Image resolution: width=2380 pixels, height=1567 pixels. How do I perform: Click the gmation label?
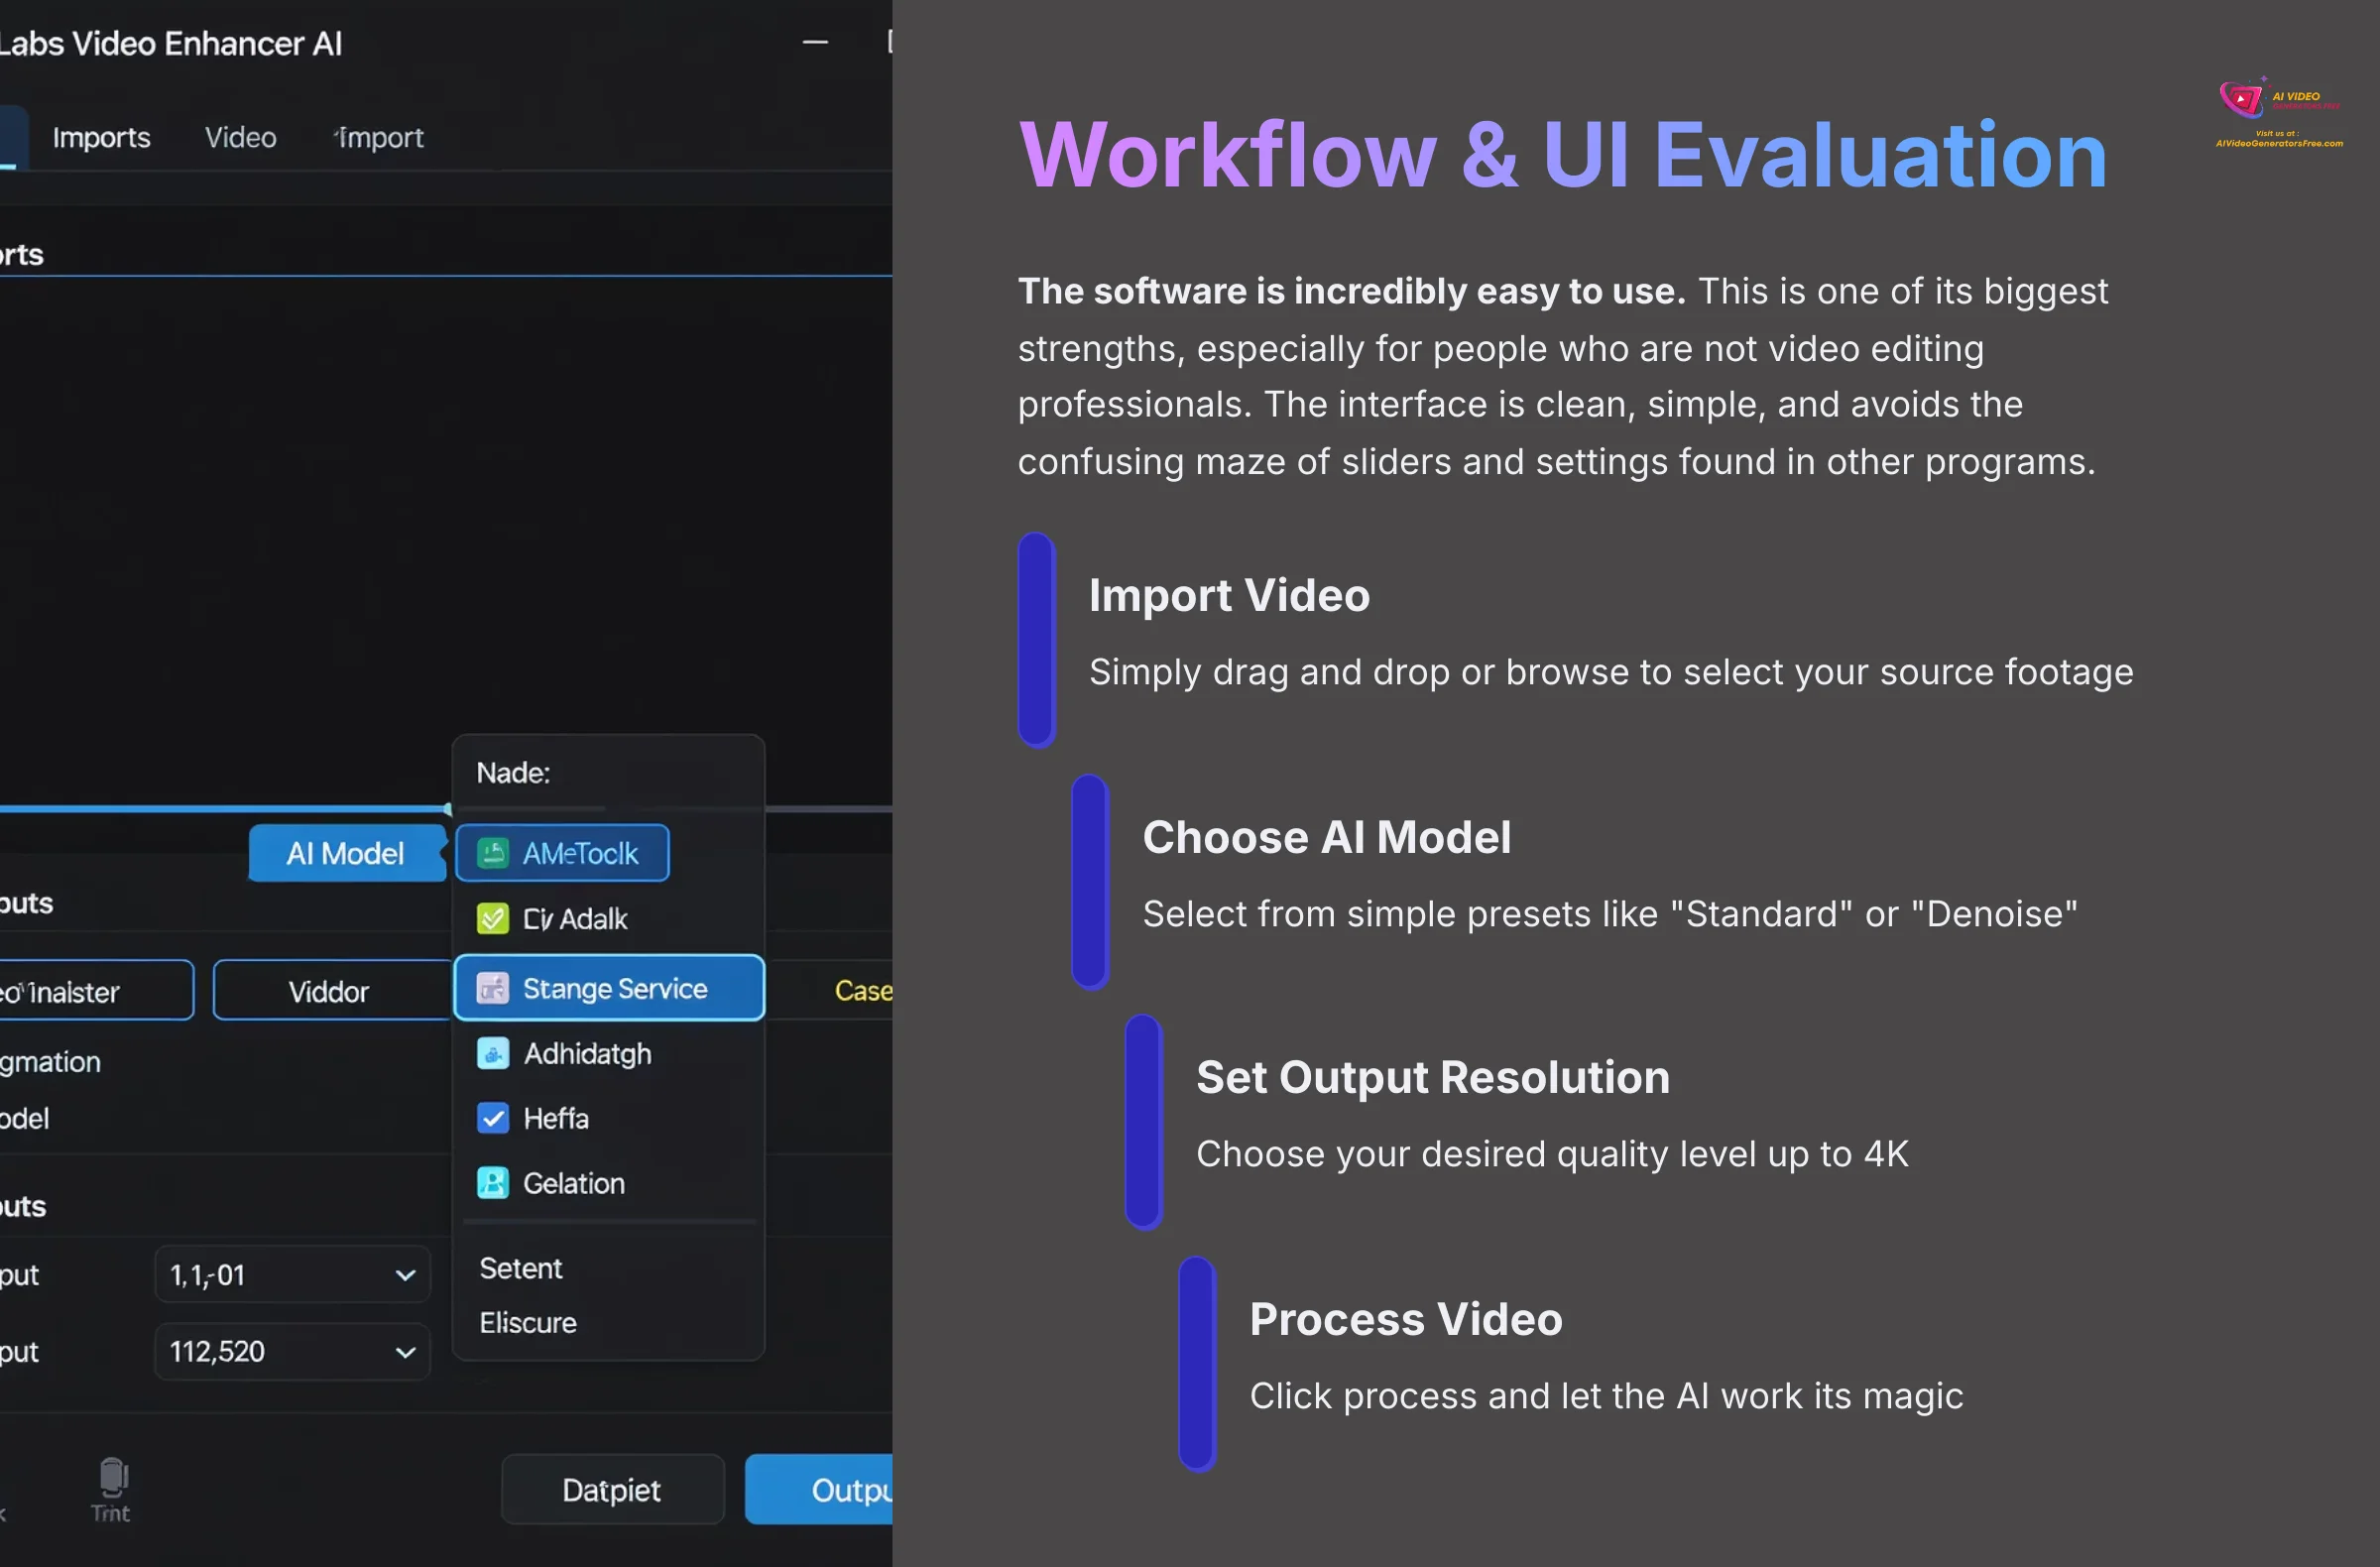[50, 1062]
